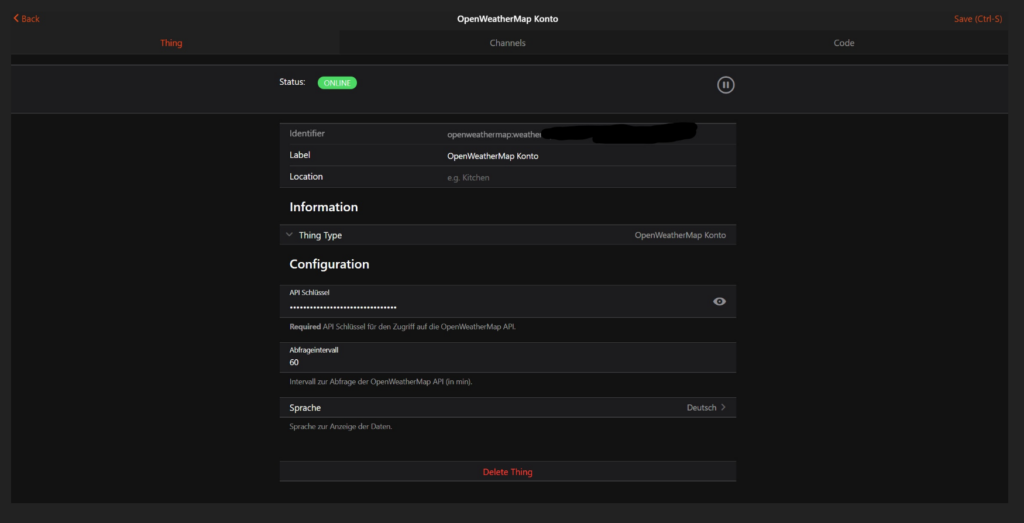
Task: Go back using the Back link
Action: point(26,18)
